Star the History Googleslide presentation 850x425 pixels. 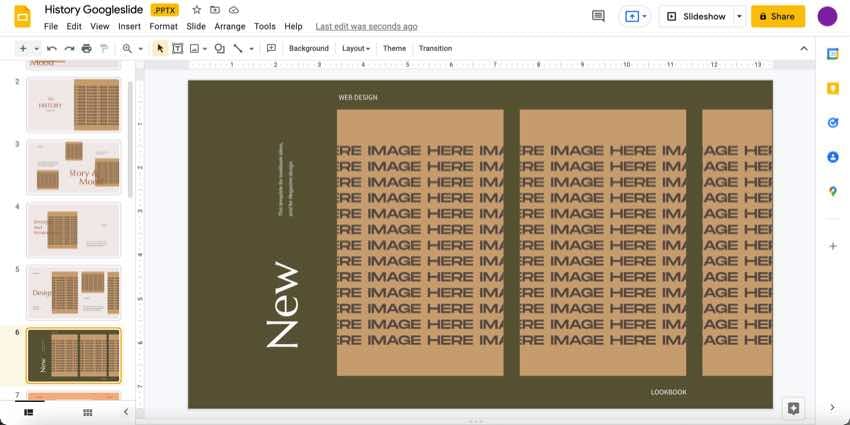(x=196, y=10)
